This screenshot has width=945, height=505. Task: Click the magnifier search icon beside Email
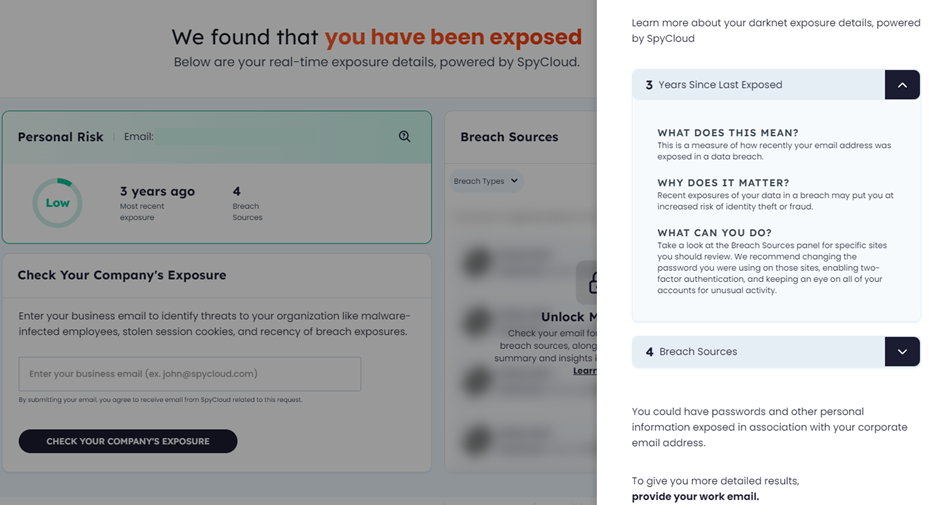pyautogui.click(x=404, y=137)
